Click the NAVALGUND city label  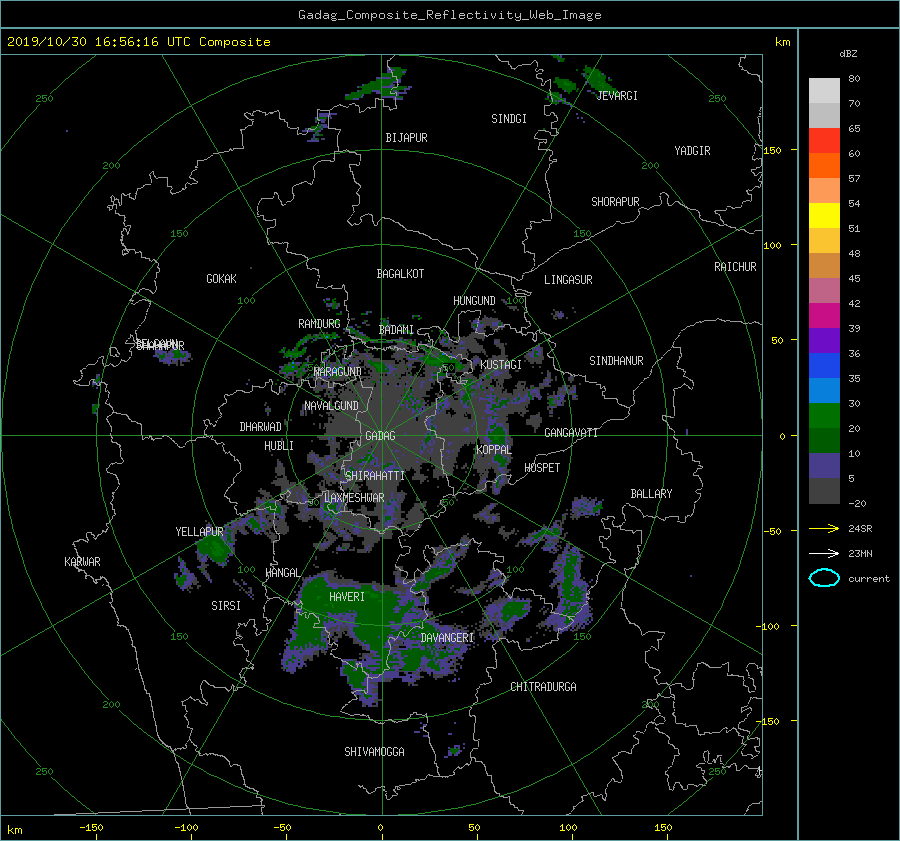(x=331, y=406)
